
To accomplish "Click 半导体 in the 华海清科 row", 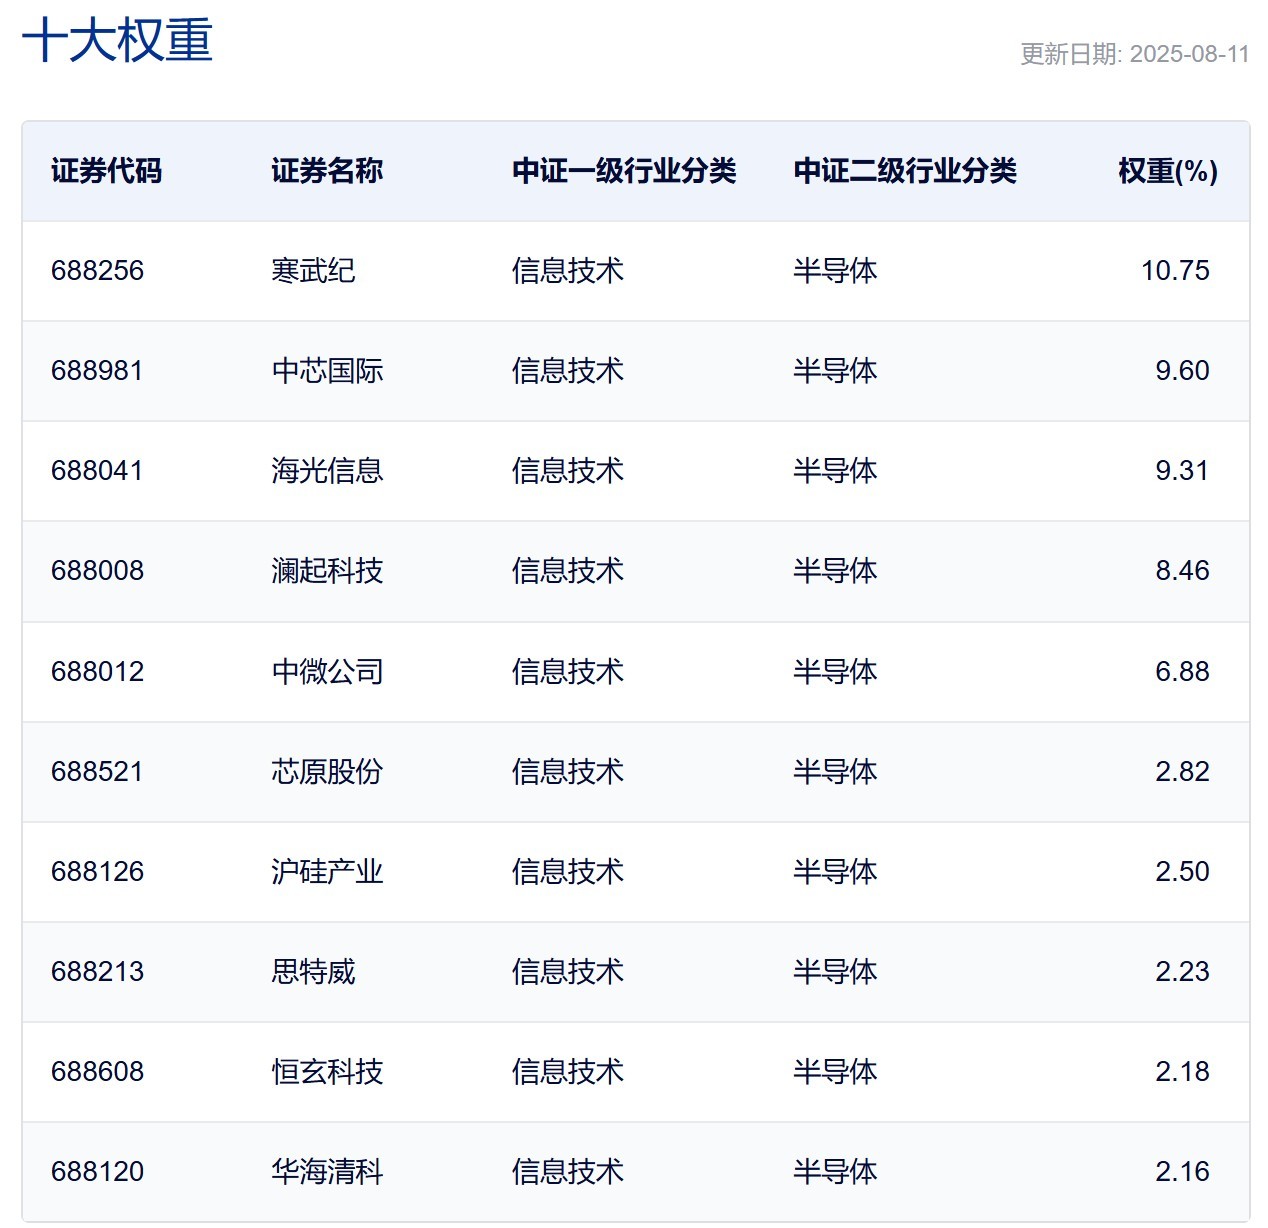I will pos(835,1171).
